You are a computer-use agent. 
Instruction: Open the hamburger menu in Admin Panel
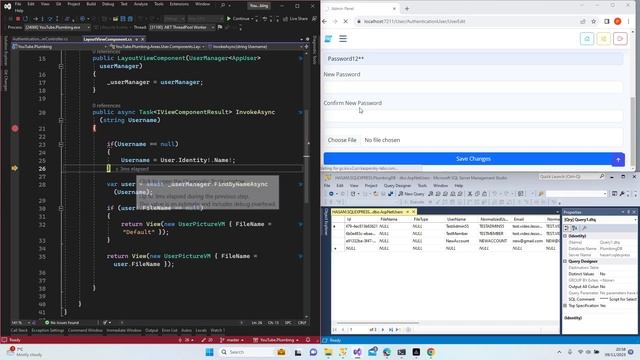343,38
